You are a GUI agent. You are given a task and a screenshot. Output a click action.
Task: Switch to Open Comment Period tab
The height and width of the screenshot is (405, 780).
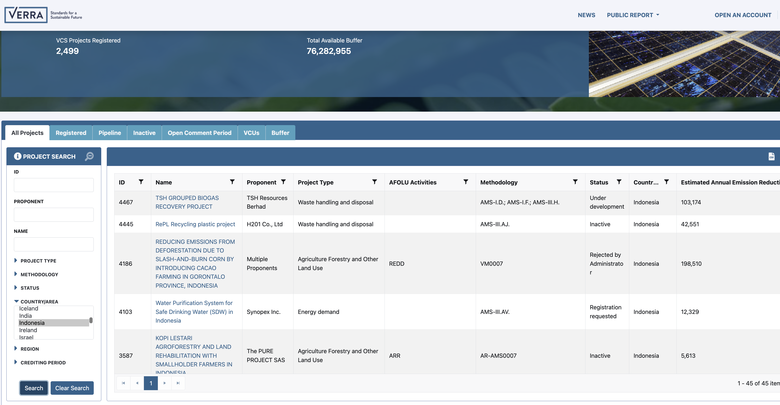(199, 133)
